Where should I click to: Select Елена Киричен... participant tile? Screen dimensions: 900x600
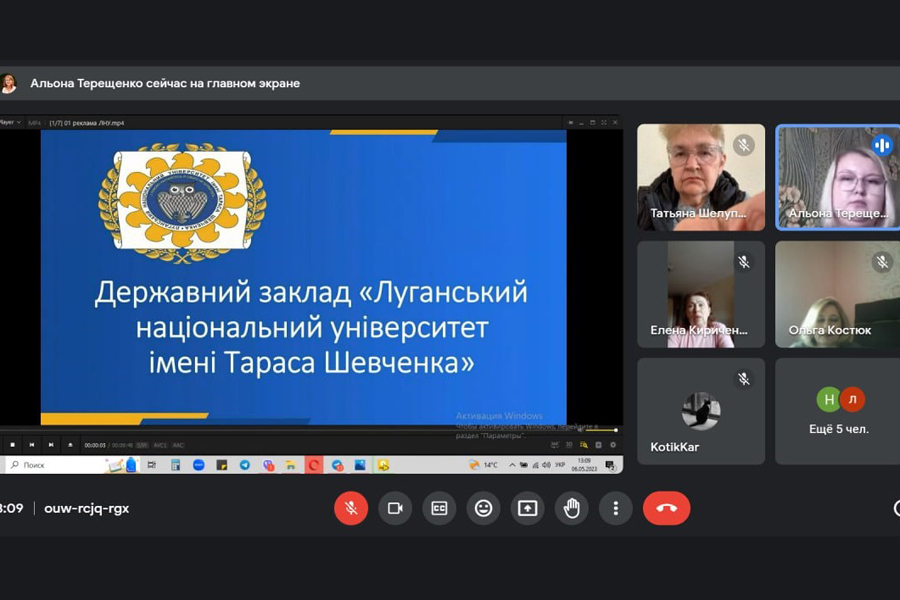pos(701,294)
